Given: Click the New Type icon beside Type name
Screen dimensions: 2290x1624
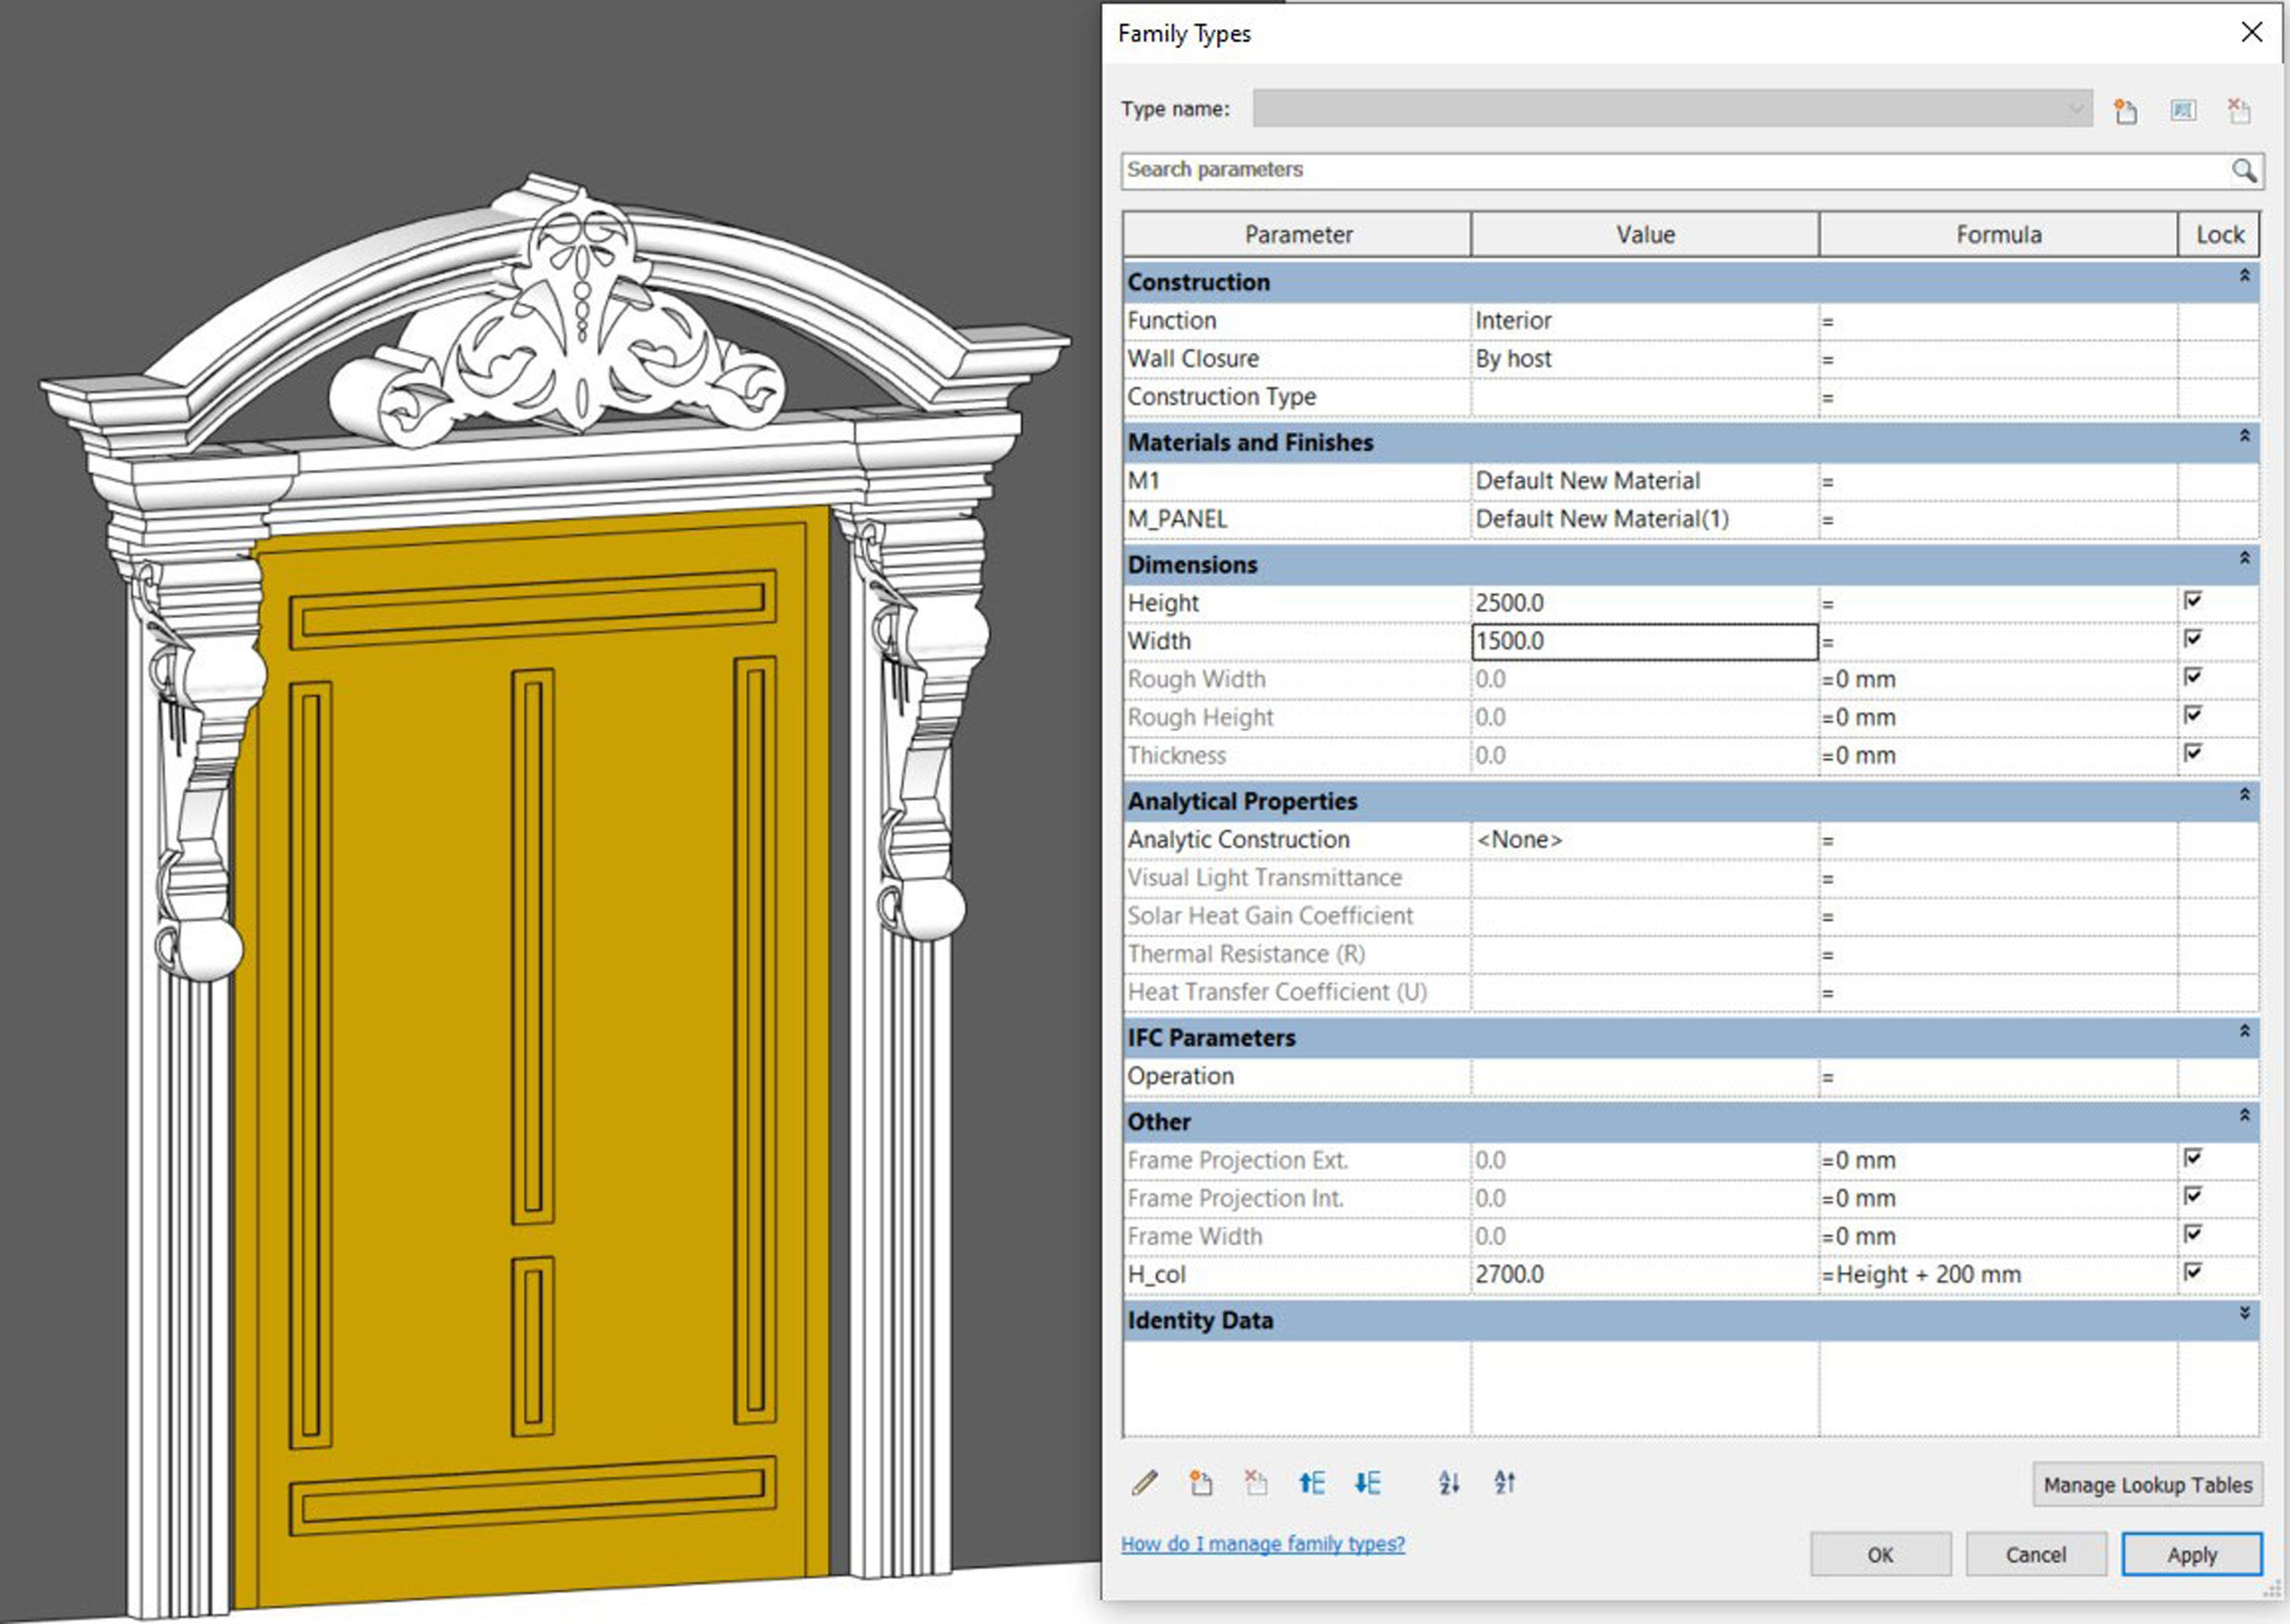Looking at the screenshot, I should 2126,111.
